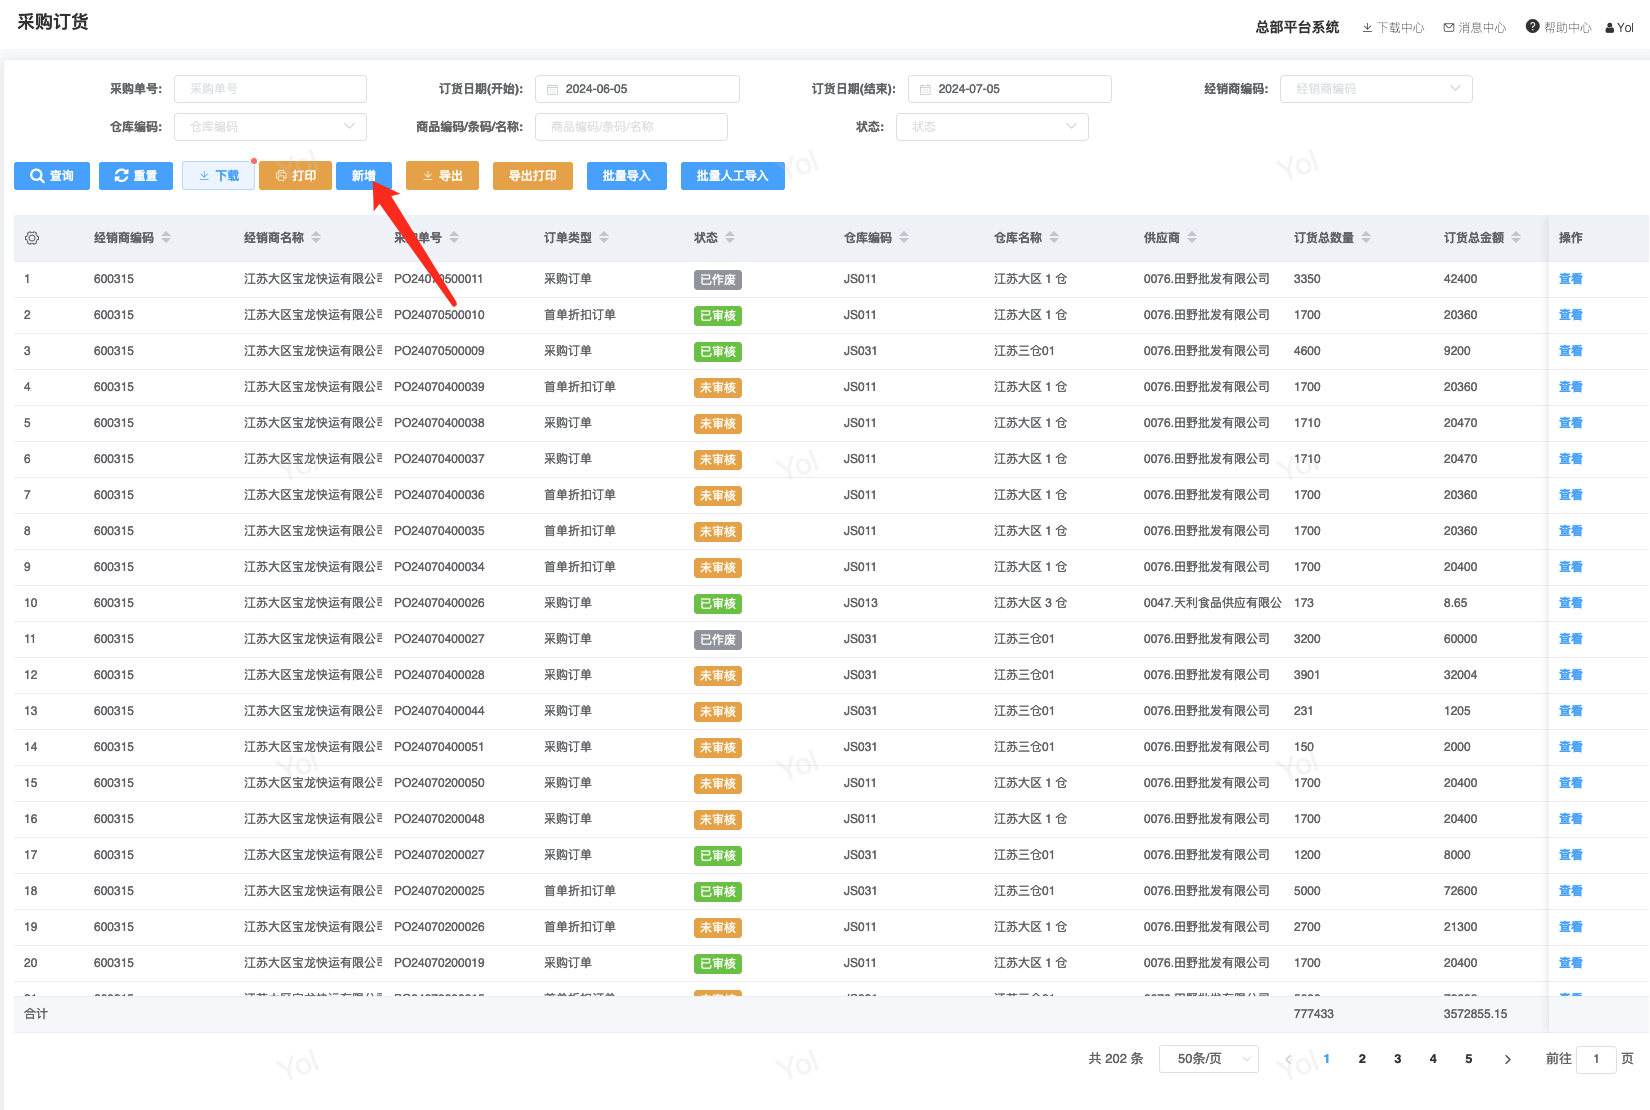Click calendar icon in 订货日期(开始) field
Screen dimensions: 1650x1110
pos(553,90)
